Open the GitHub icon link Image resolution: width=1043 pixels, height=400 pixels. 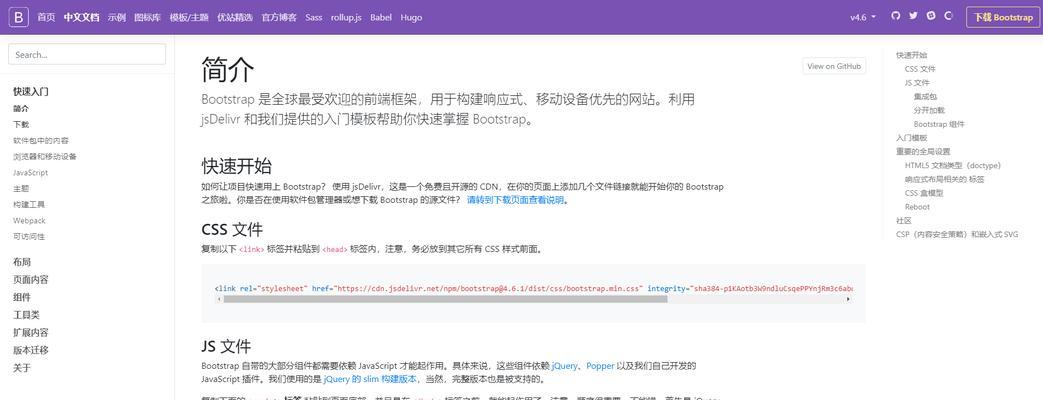pyautogui.click(x=896, y=16)
